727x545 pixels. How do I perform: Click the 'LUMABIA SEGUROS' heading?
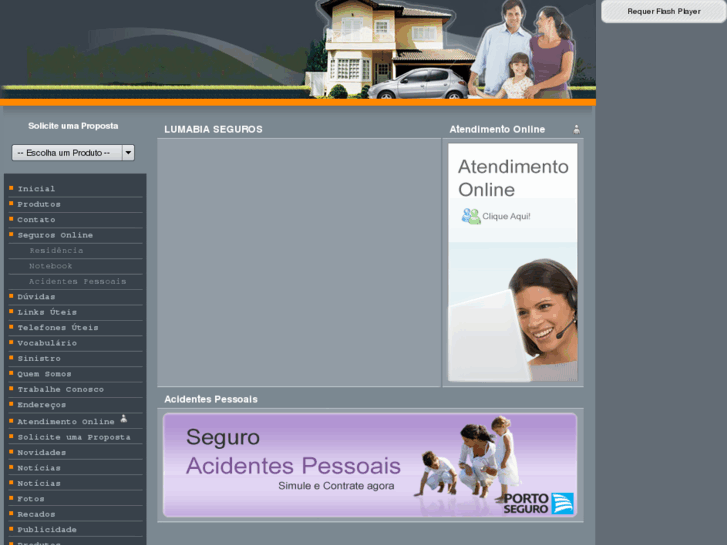point(213,129)
